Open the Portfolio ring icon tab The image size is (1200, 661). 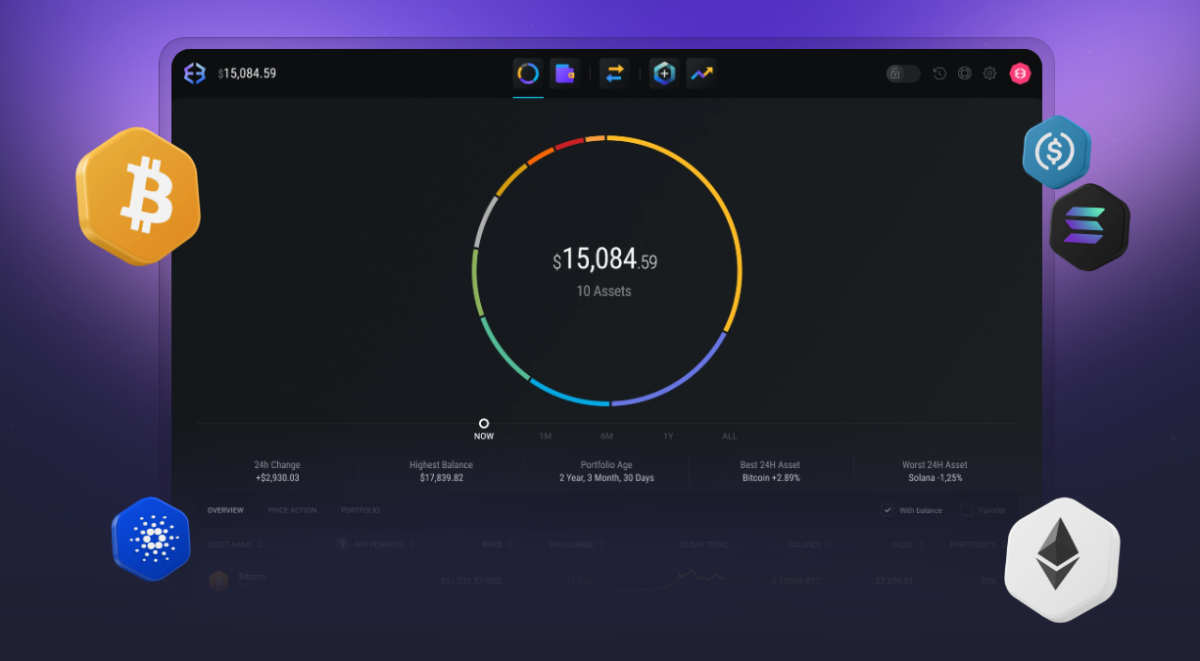[x=528, y=73]
